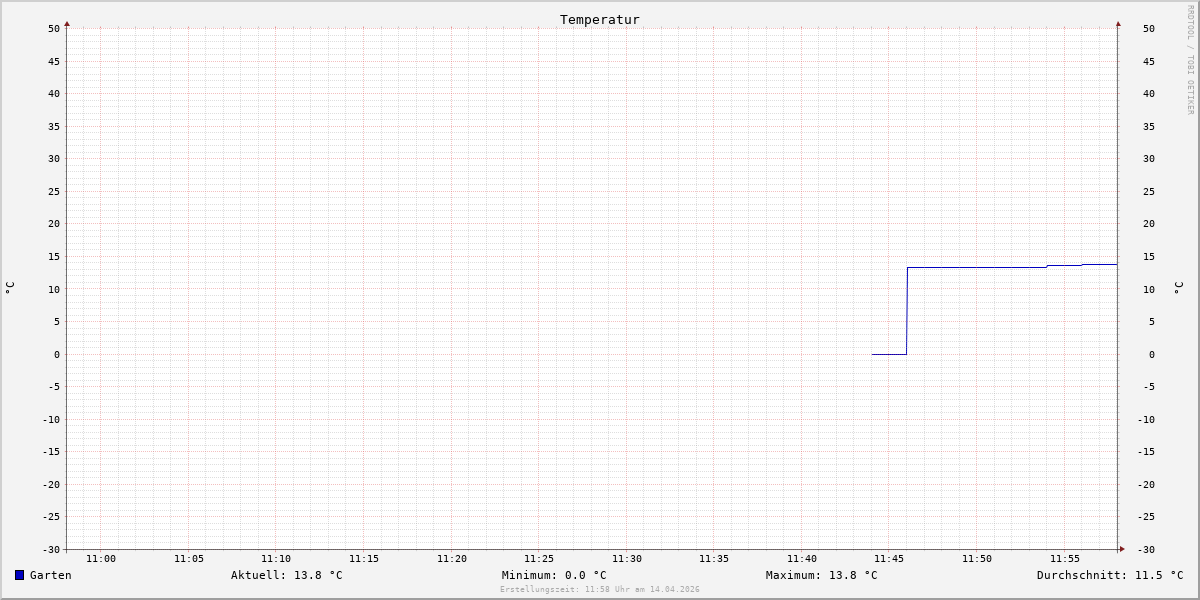Click the 11:00 time axis label
This screenshot has width=1200, height=600.
click(x=101, y=559)
